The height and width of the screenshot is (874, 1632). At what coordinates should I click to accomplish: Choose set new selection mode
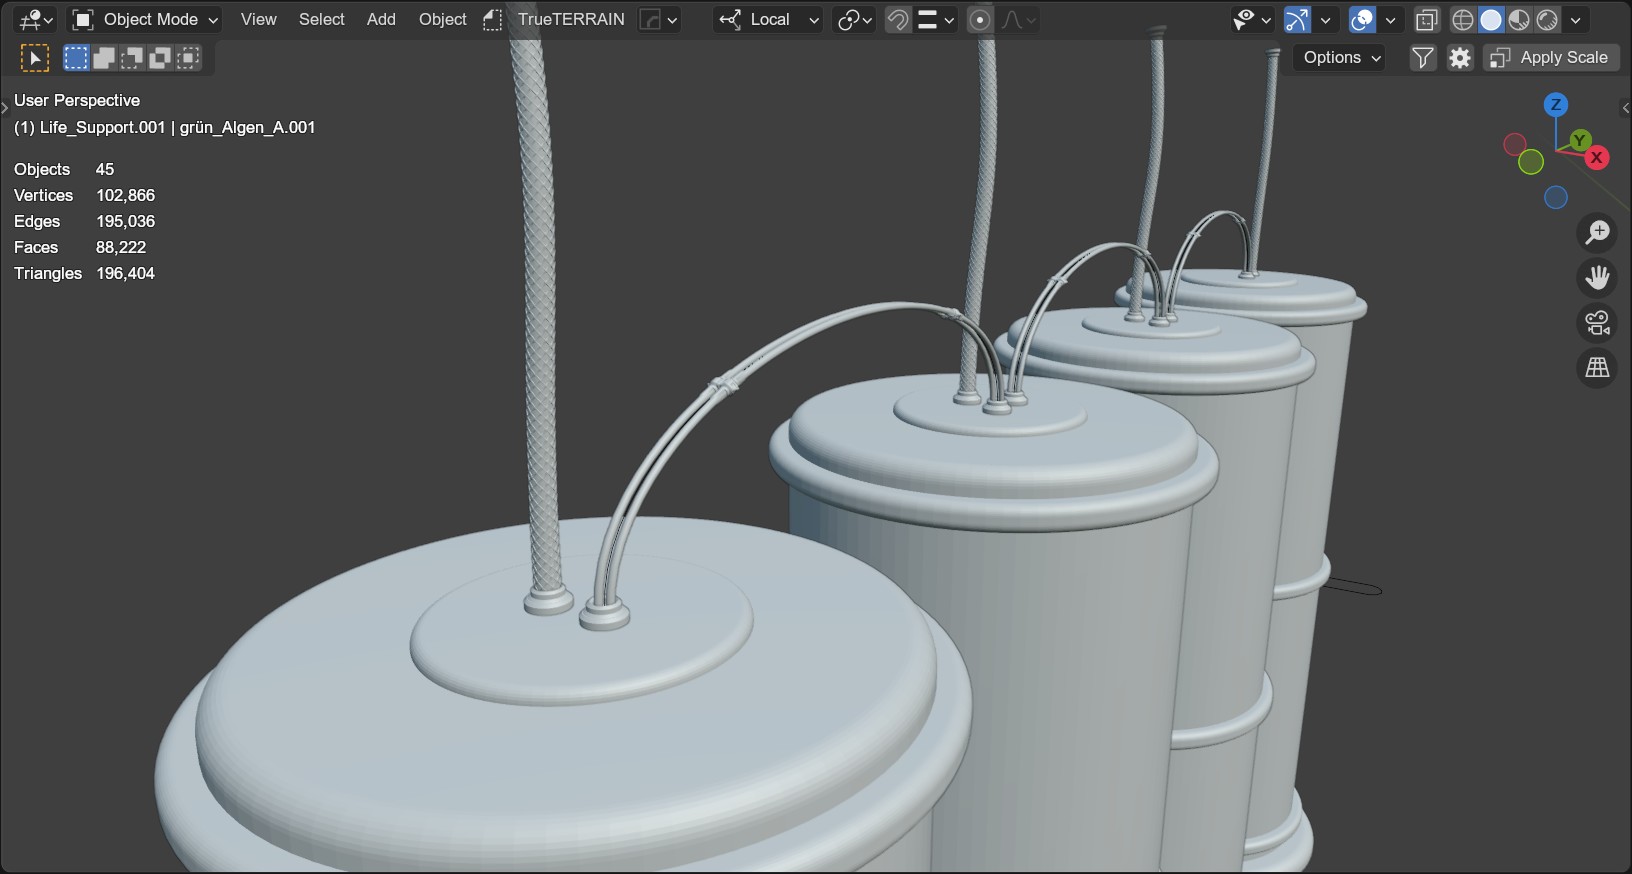click(76, 58)
